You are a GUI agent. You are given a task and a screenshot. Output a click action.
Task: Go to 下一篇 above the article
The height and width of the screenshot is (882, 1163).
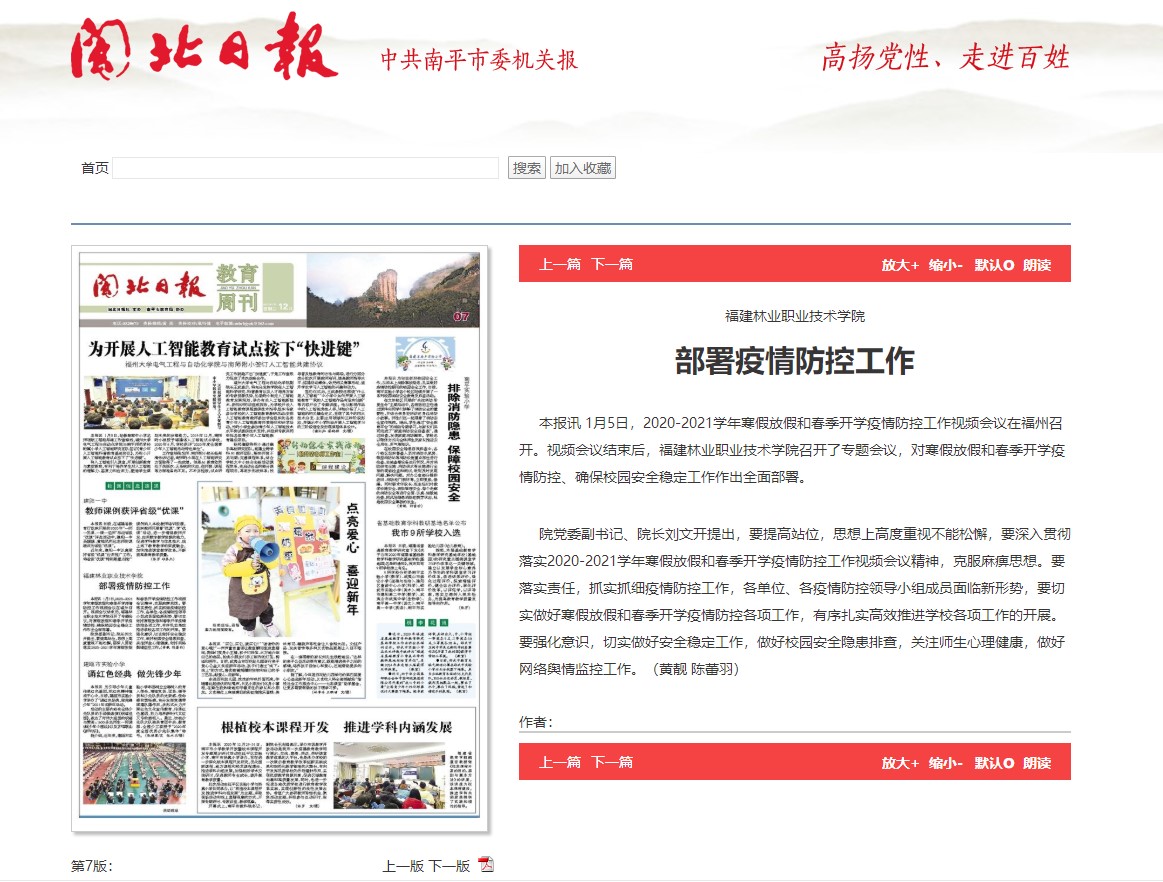[611, 265]
